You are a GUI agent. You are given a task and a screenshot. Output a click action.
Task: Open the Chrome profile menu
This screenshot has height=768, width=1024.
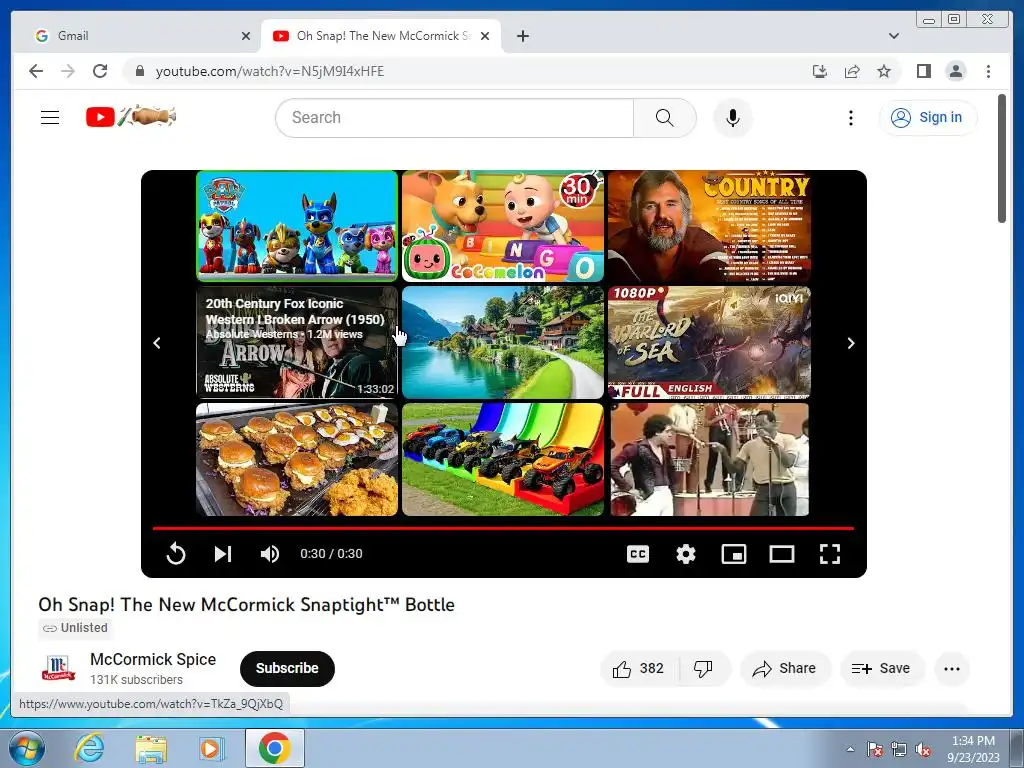(x=955, y=71)
